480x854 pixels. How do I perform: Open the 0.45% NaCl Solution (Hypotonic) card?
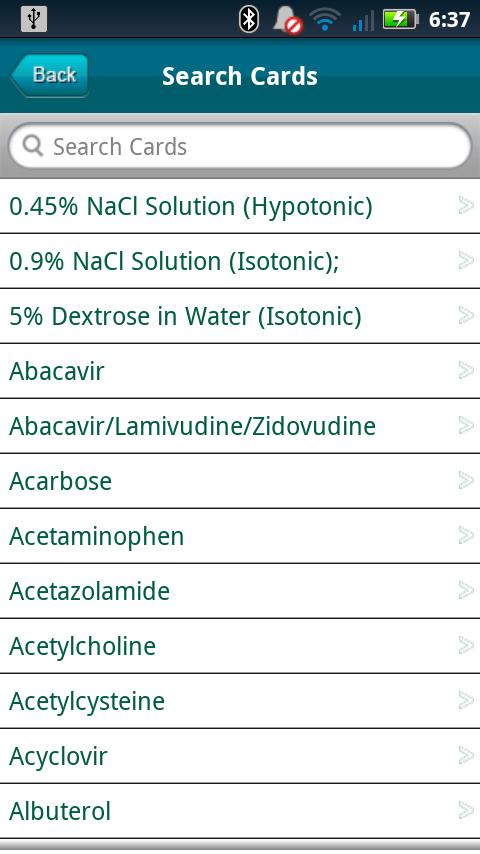point(240,206)
